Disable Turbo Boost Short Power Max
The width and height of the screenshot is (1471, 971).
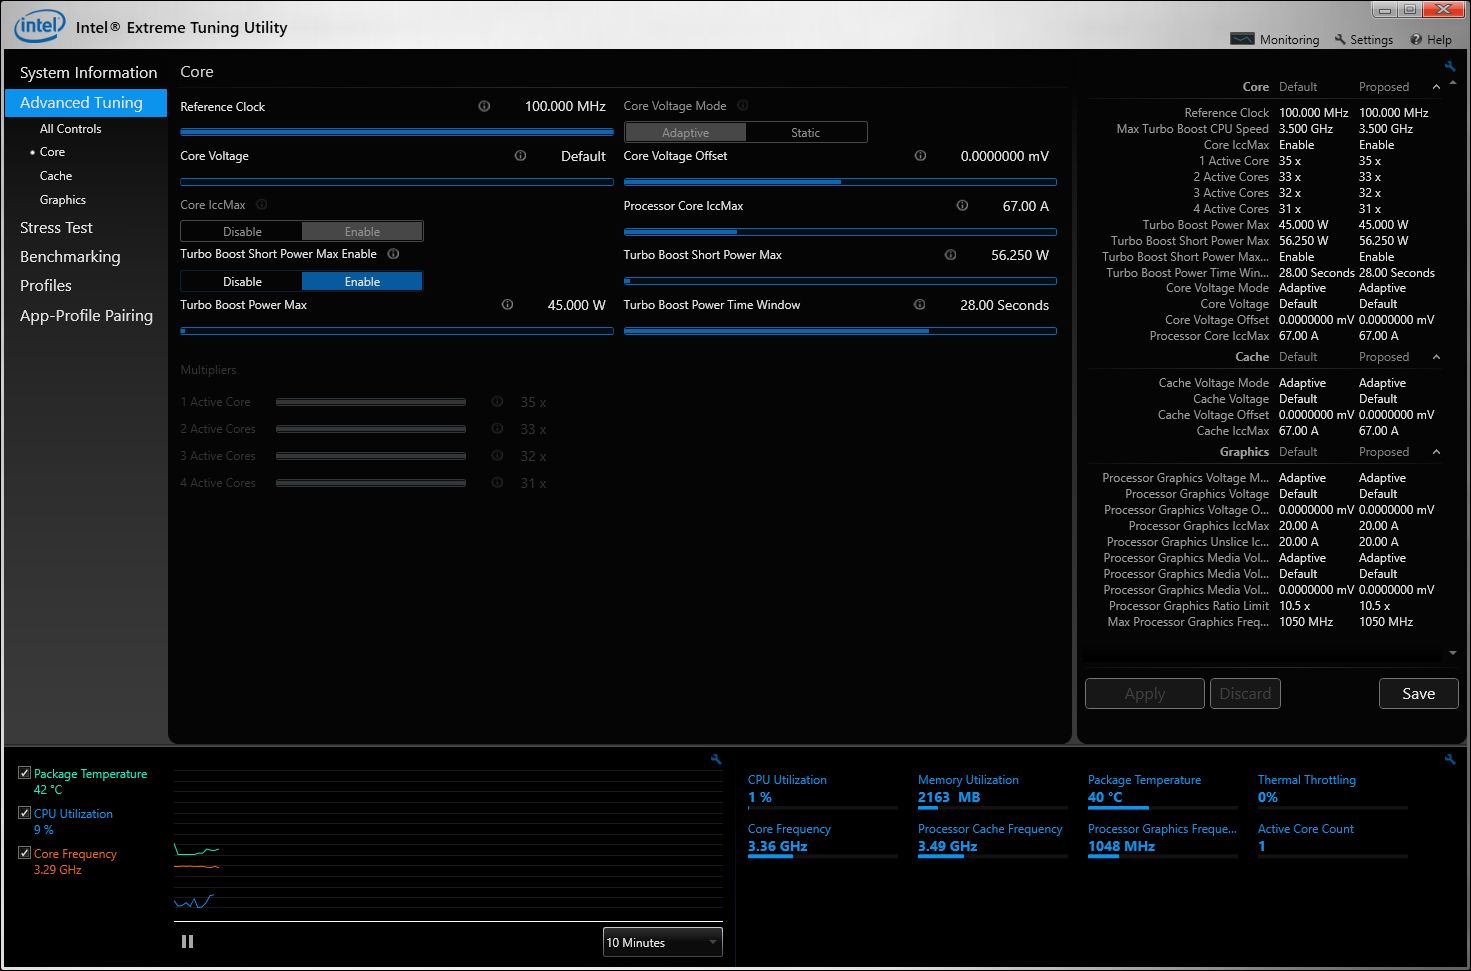click(x=242, y=282)
